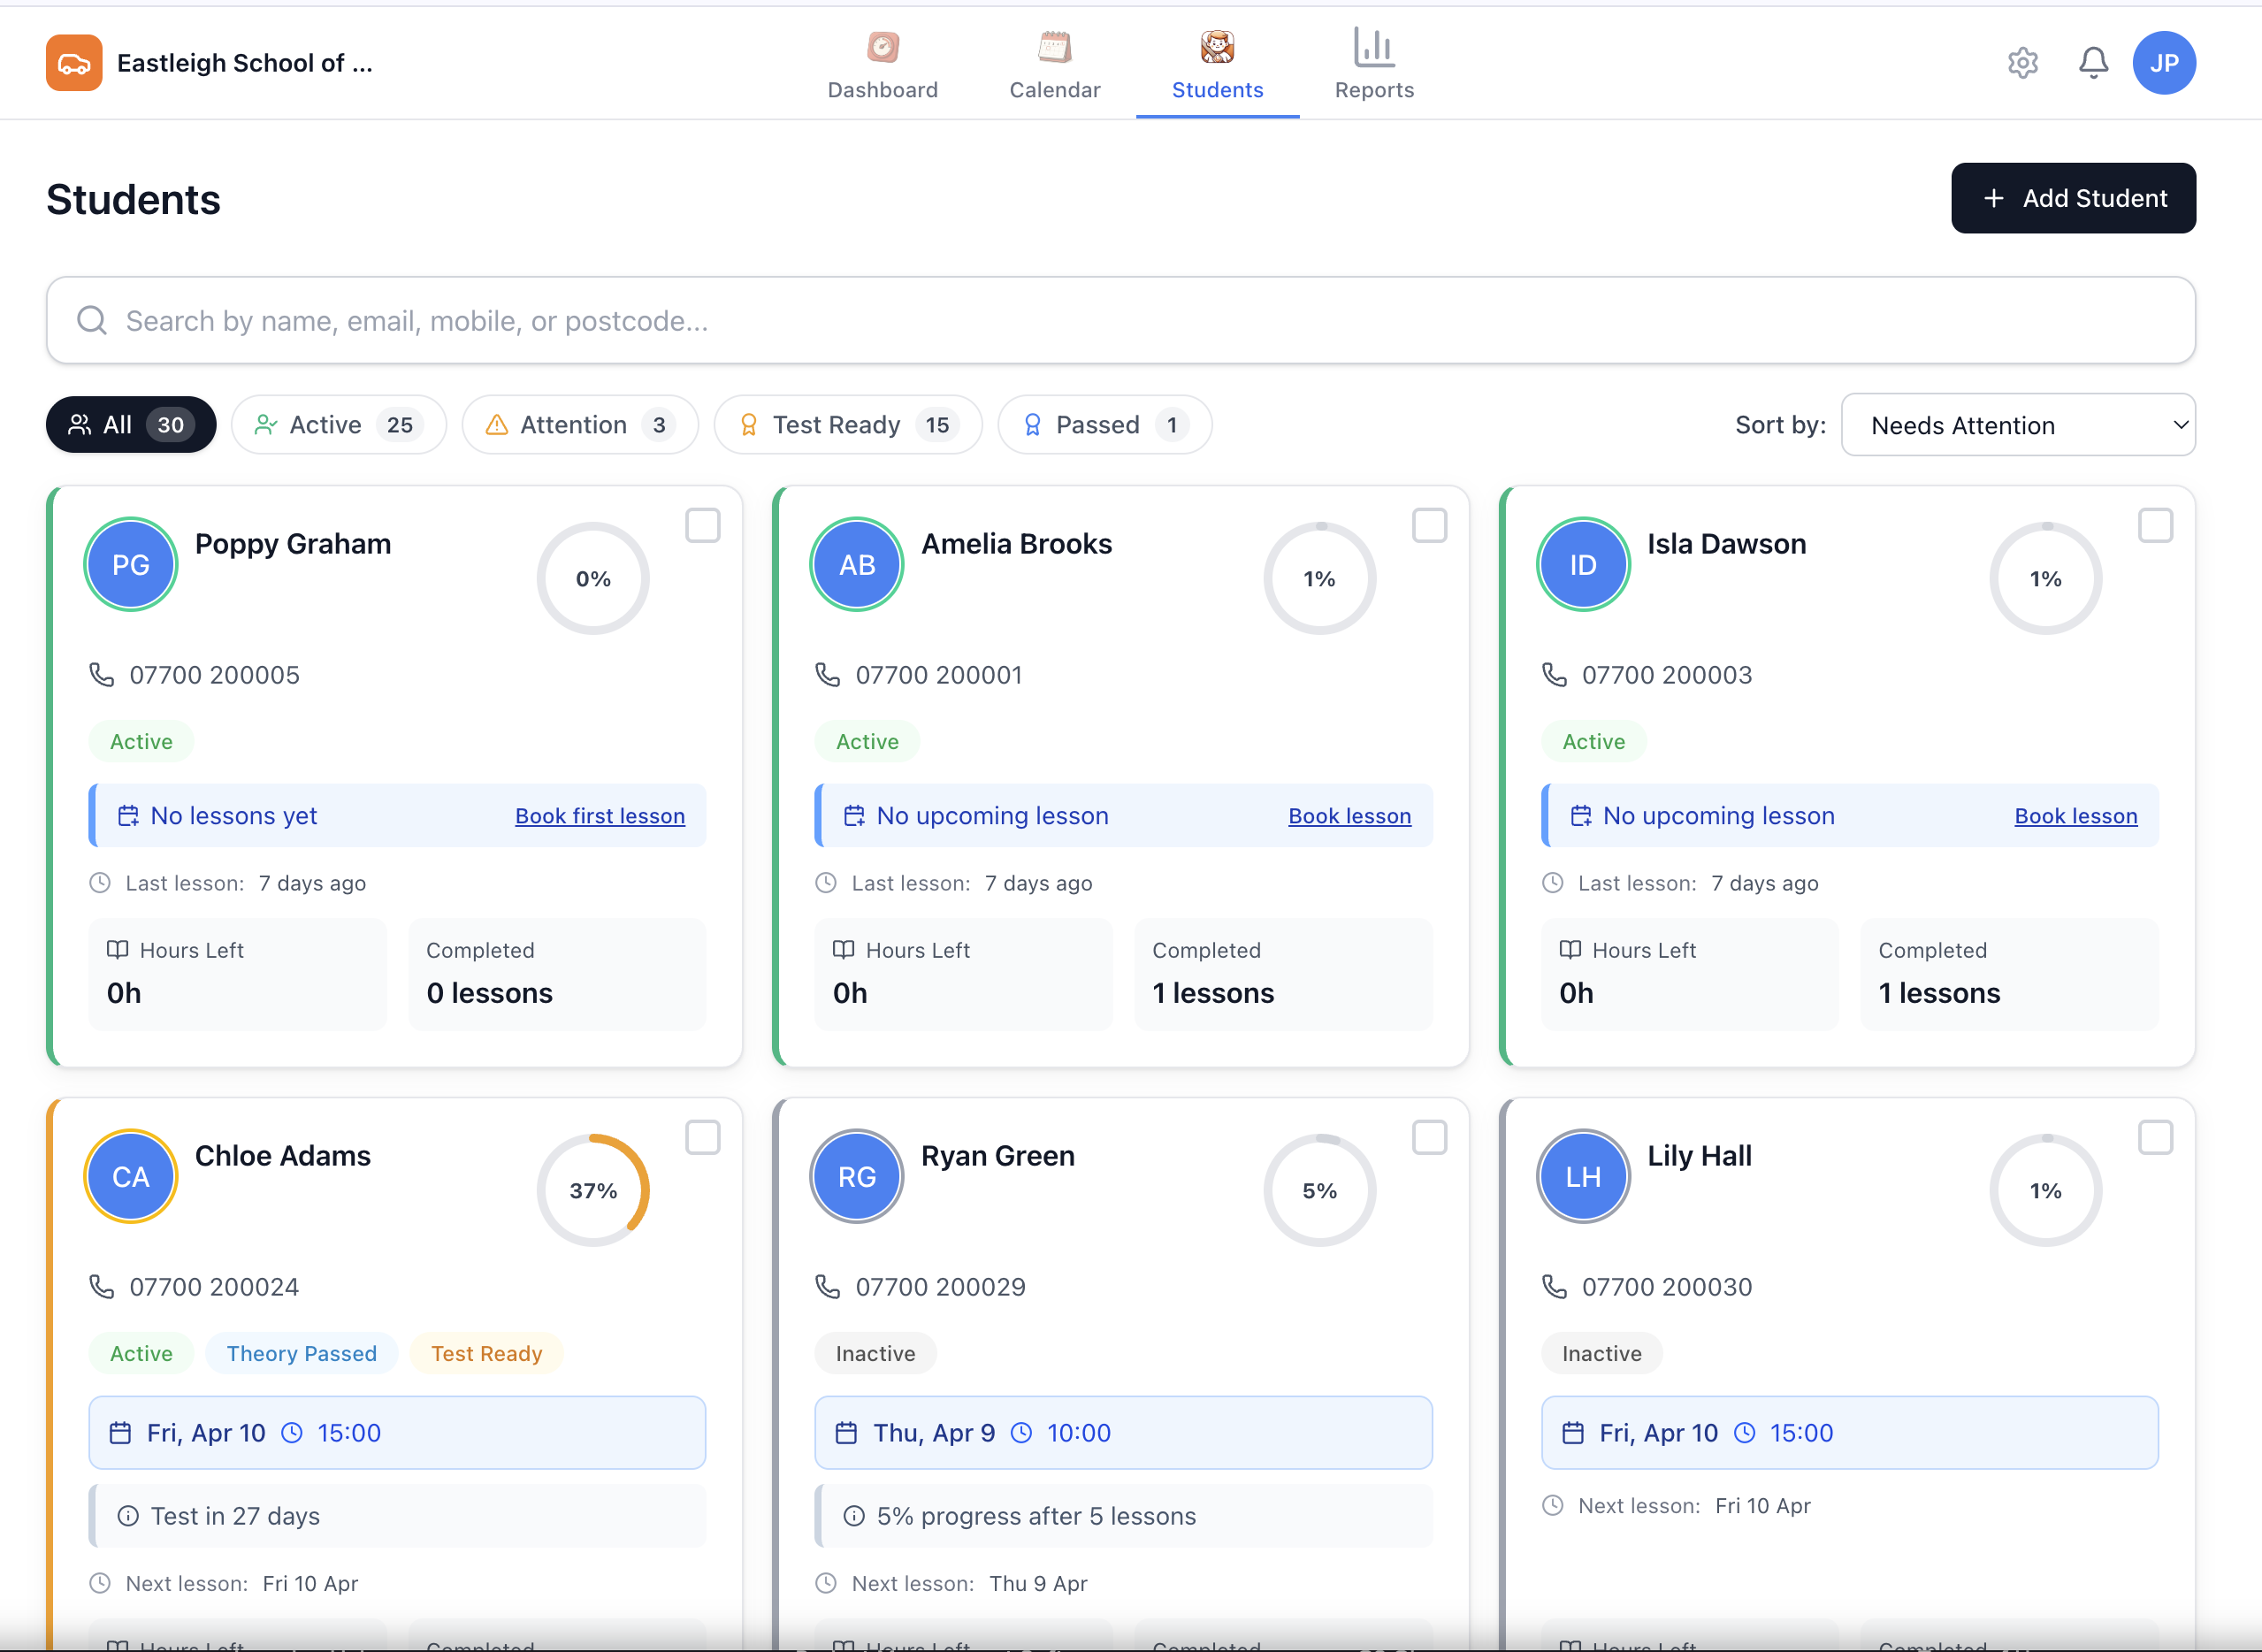Focus the student search field
This screenshot has width=2262, height=1652.
pos(1120,321)
